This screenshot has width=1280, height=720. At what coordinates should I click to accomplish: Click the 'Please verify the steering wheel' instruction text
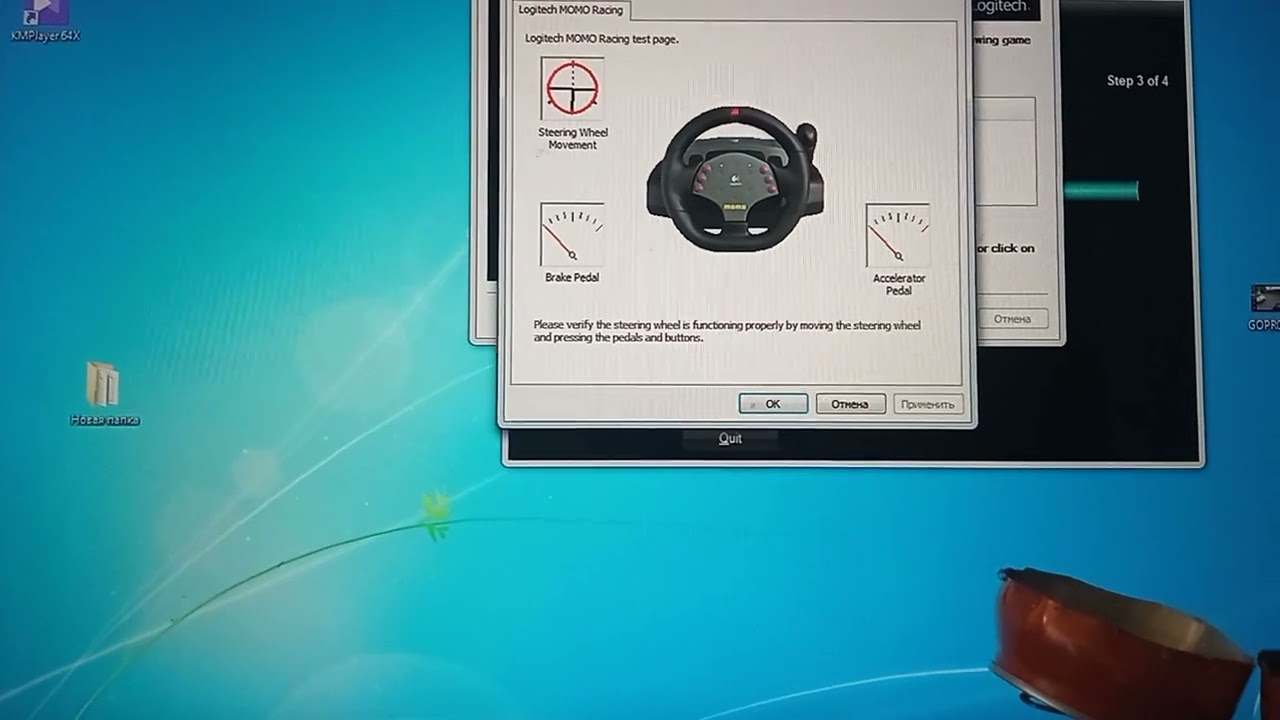pyautogui.click(x=727, y=331)
